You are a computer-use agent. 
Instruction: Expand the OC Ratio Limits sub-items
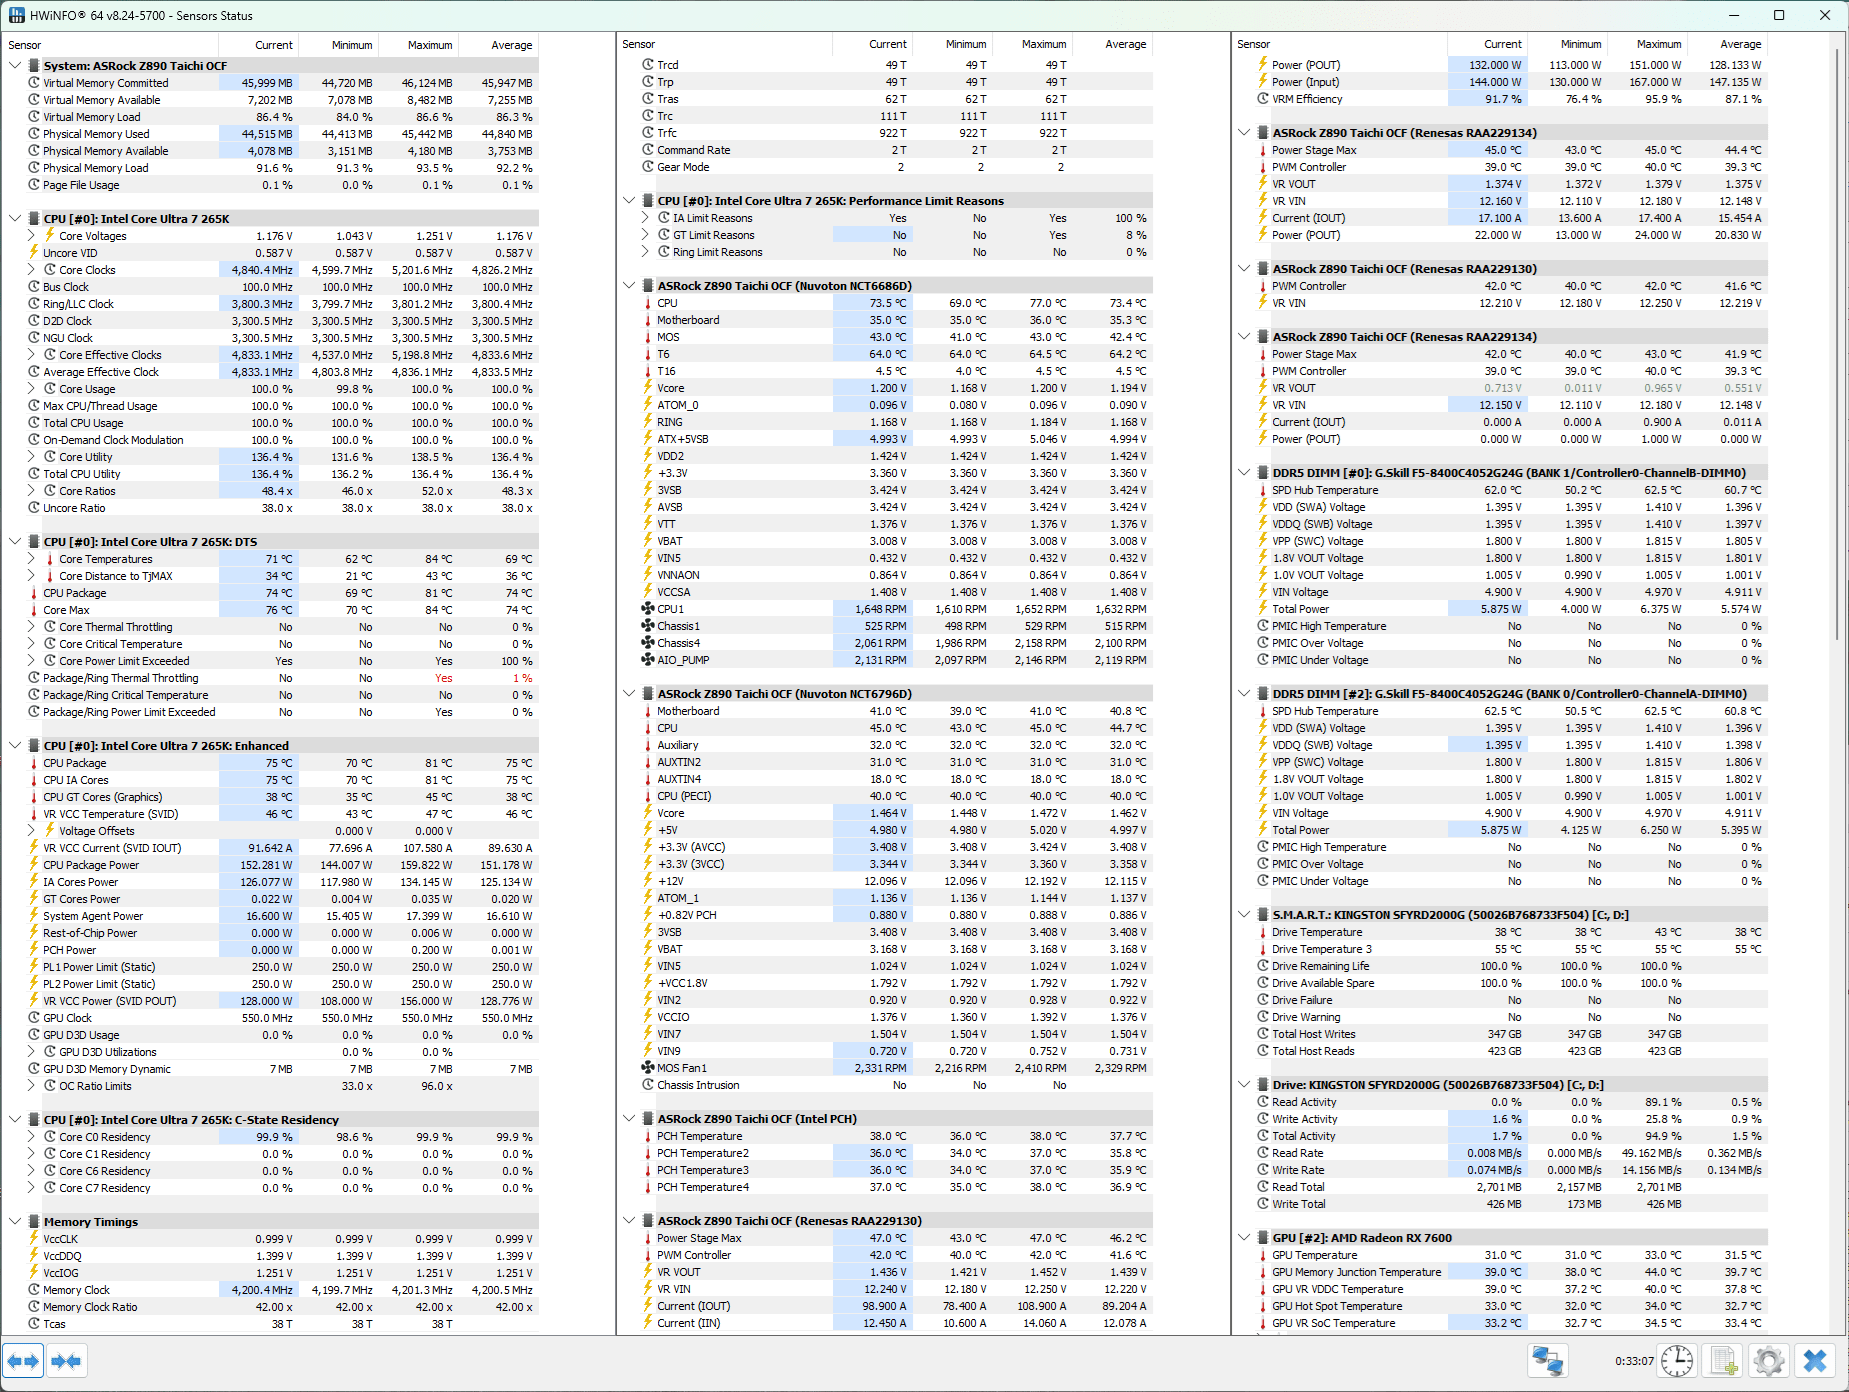31,1086
